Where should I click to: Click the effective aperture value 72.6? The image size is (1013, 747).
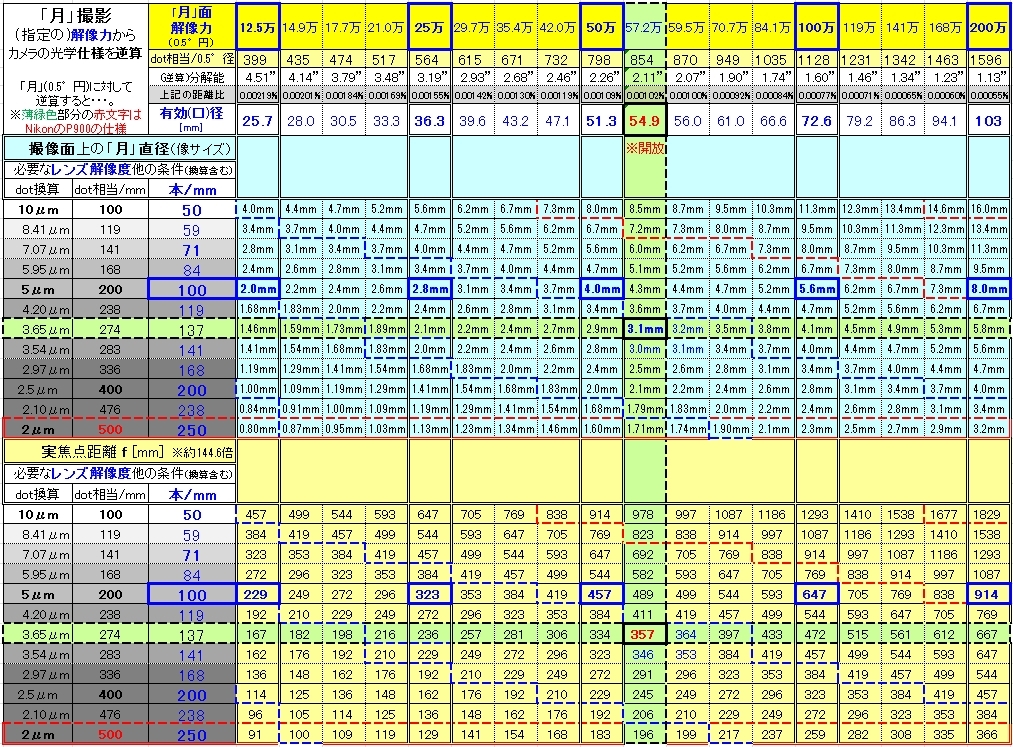coord(817,120)
